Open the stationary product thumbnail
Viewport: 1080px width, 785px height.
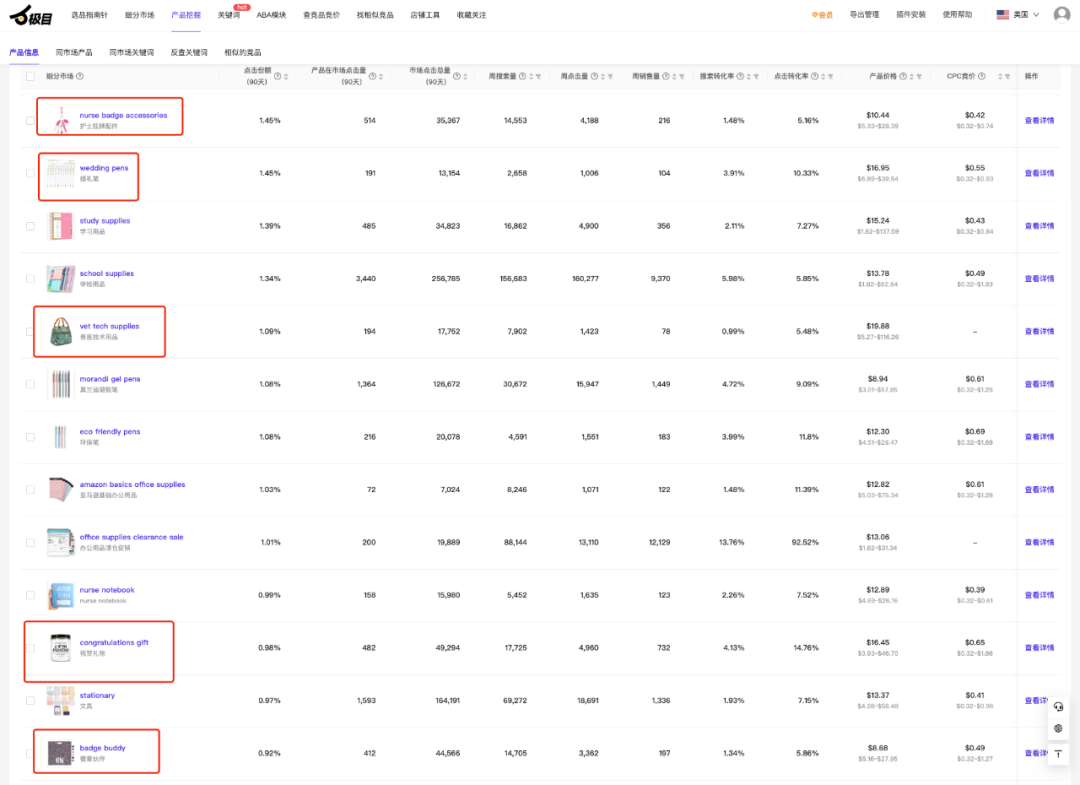point(61,700)
